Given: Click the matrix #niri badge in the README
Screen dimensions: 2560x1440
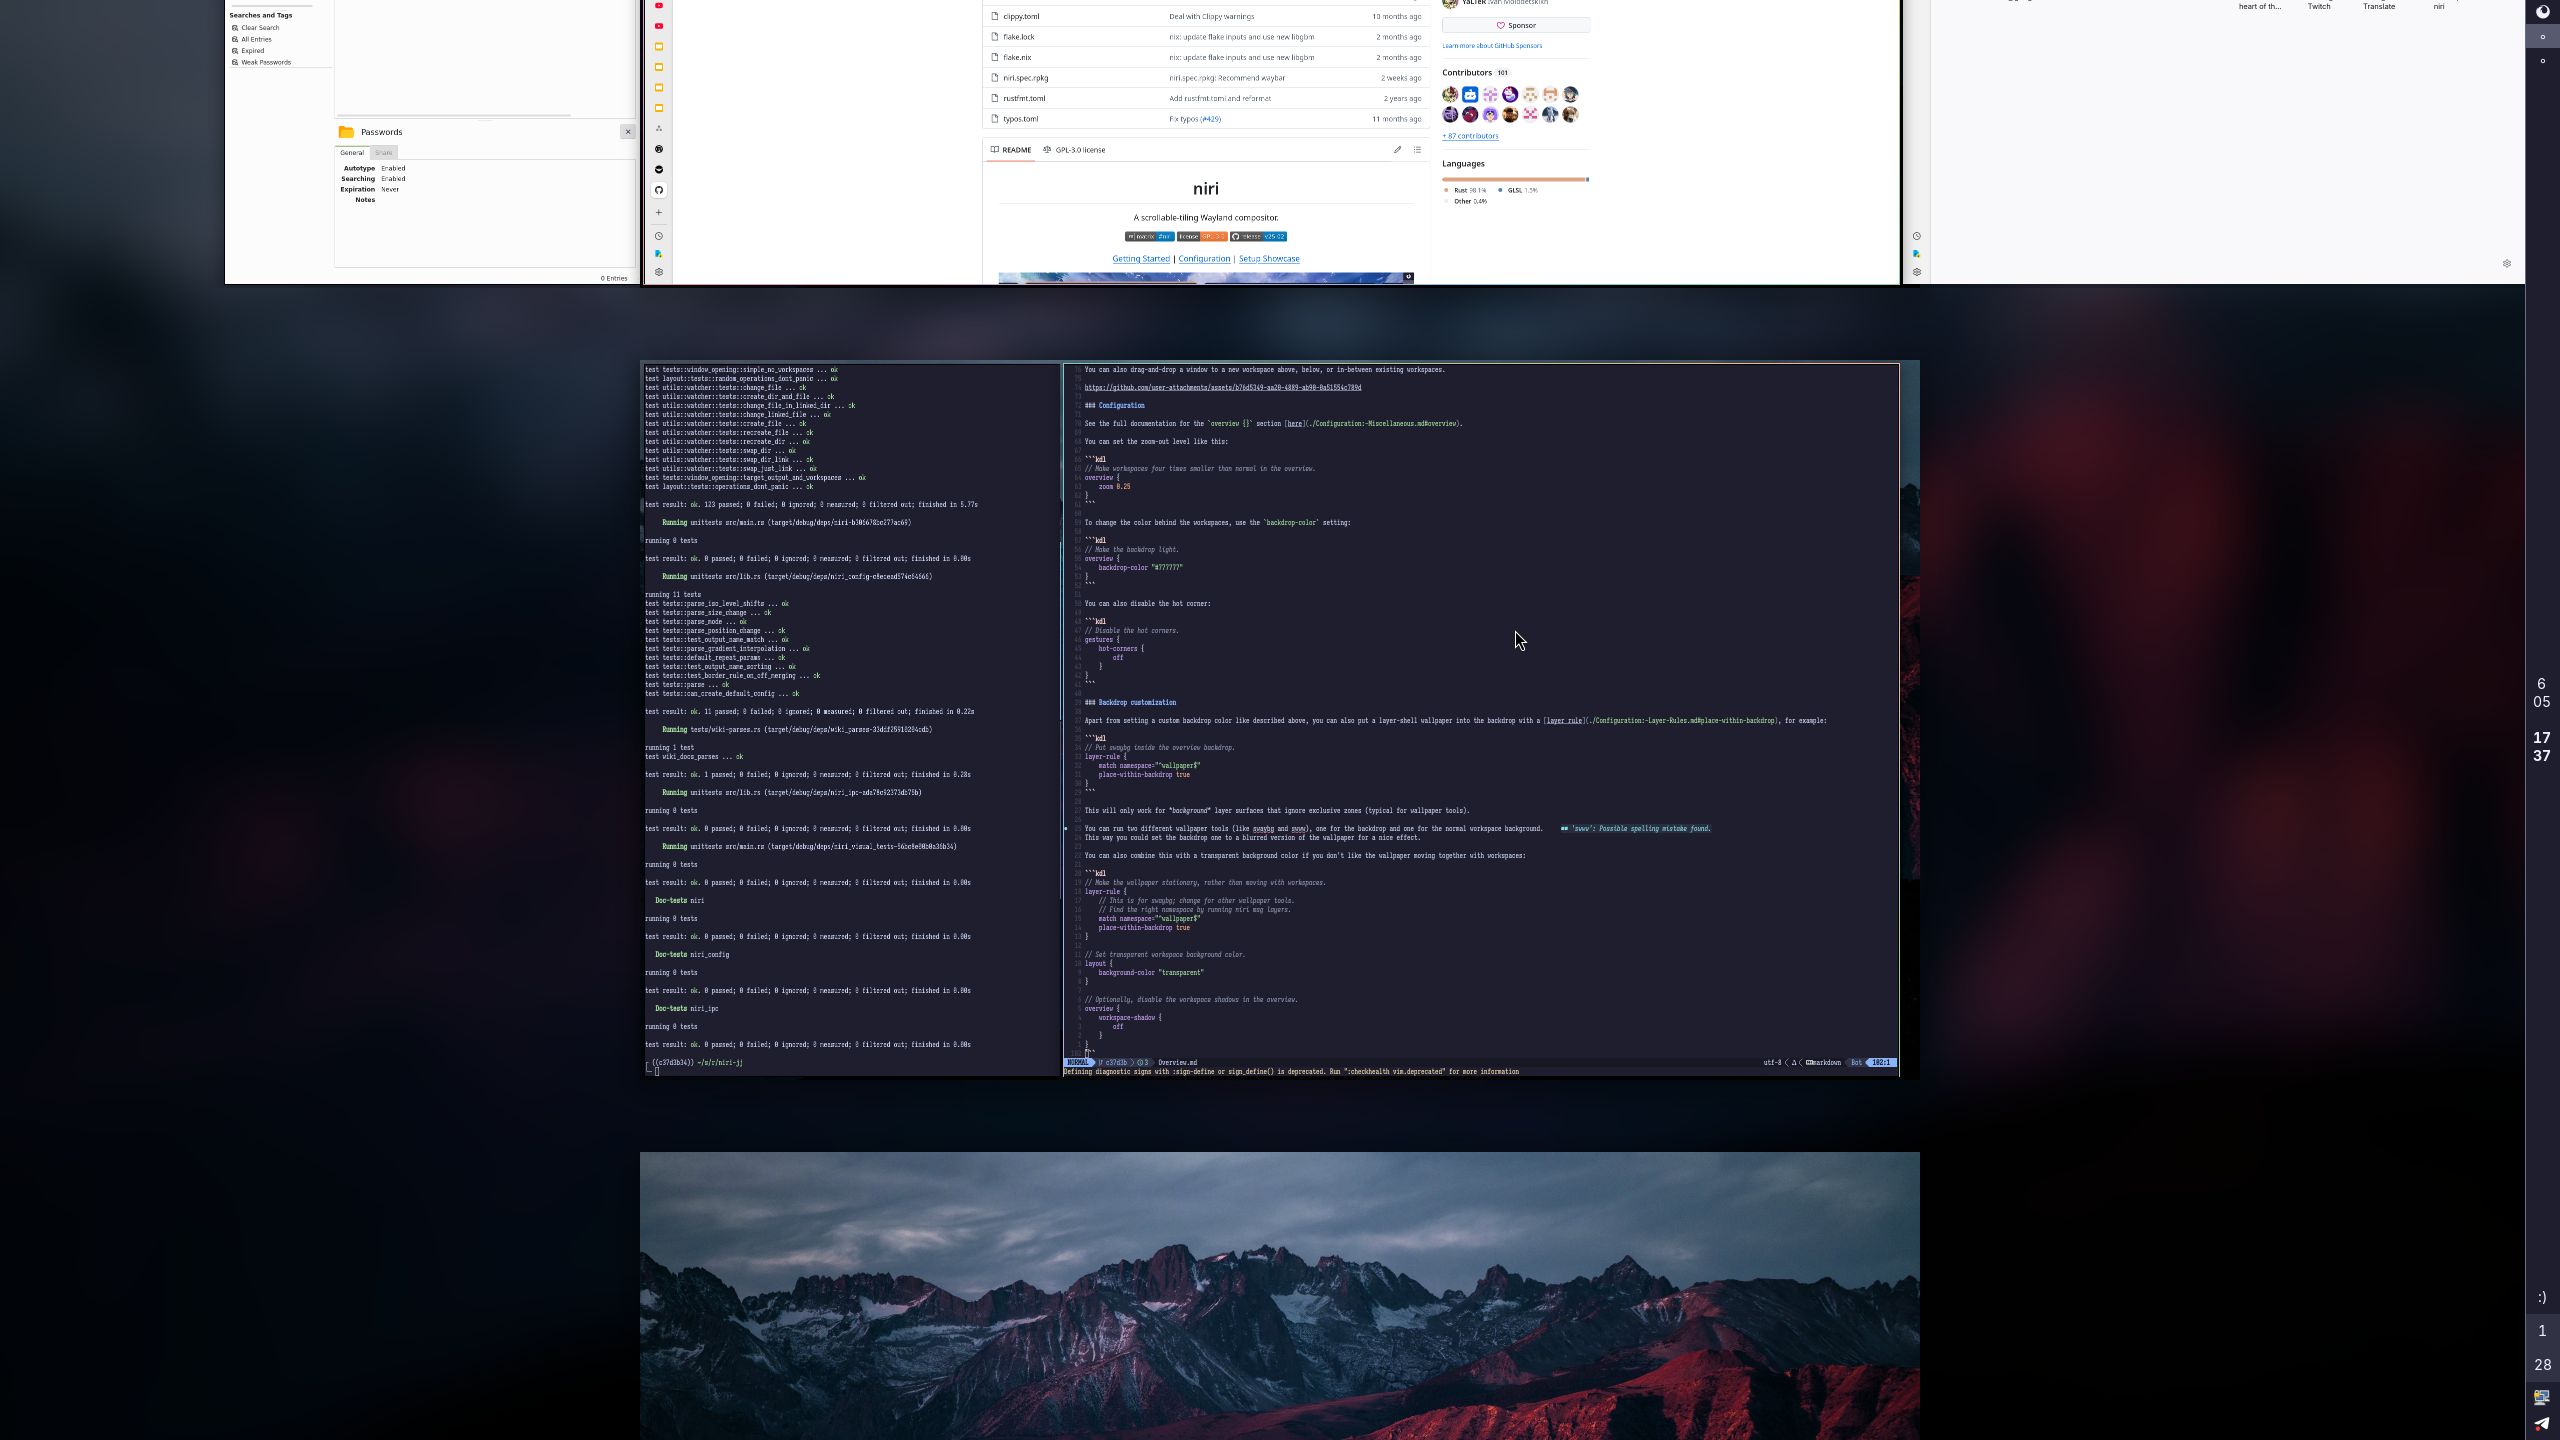Looking at the screenshot, I should pyautogui.click(x=1148, y=236).
